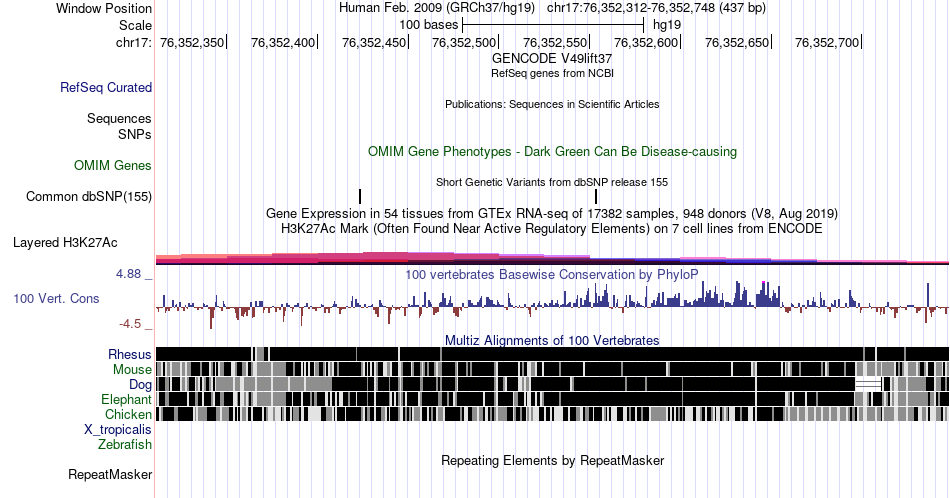Click RefSeq genes from NCBI title
The height and width of the screenshot is (498, 950).
(552, 73)
